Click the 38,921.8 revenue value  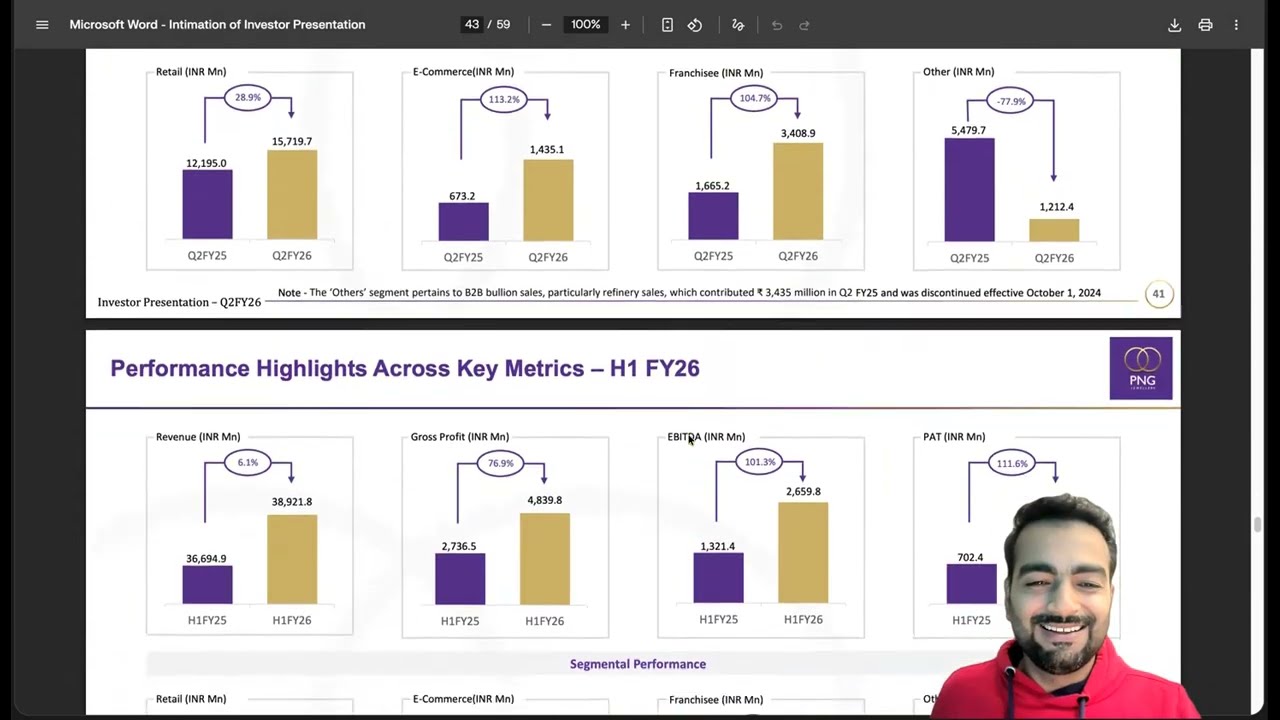(292, 502)
